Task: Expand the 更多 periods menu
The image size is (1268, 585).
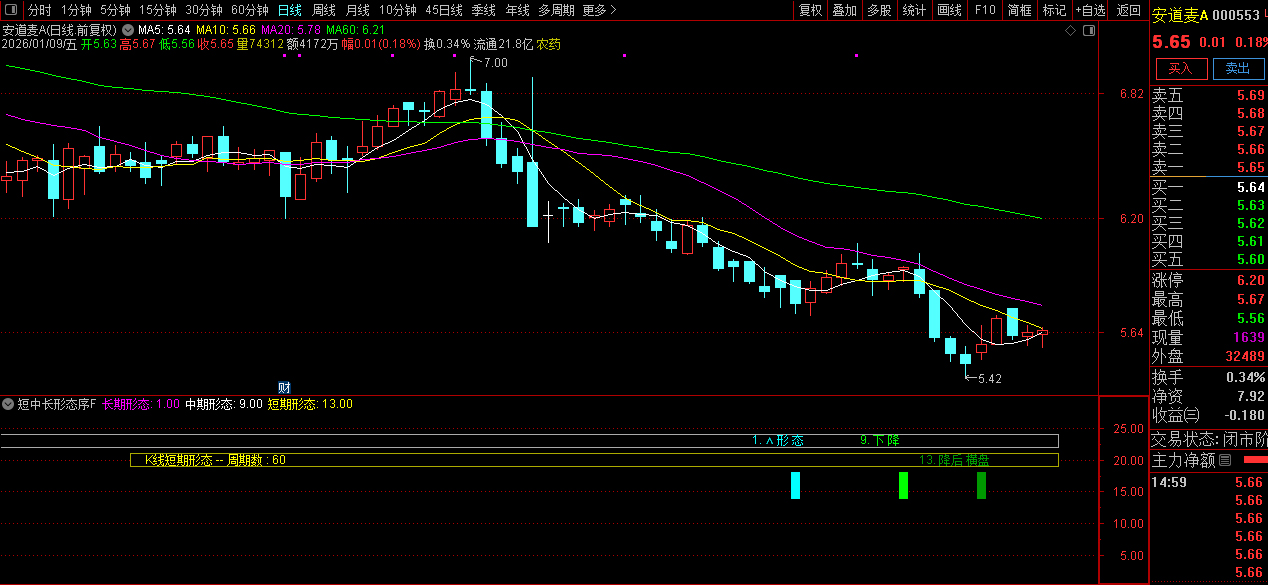Action: [x=599, y=10]
